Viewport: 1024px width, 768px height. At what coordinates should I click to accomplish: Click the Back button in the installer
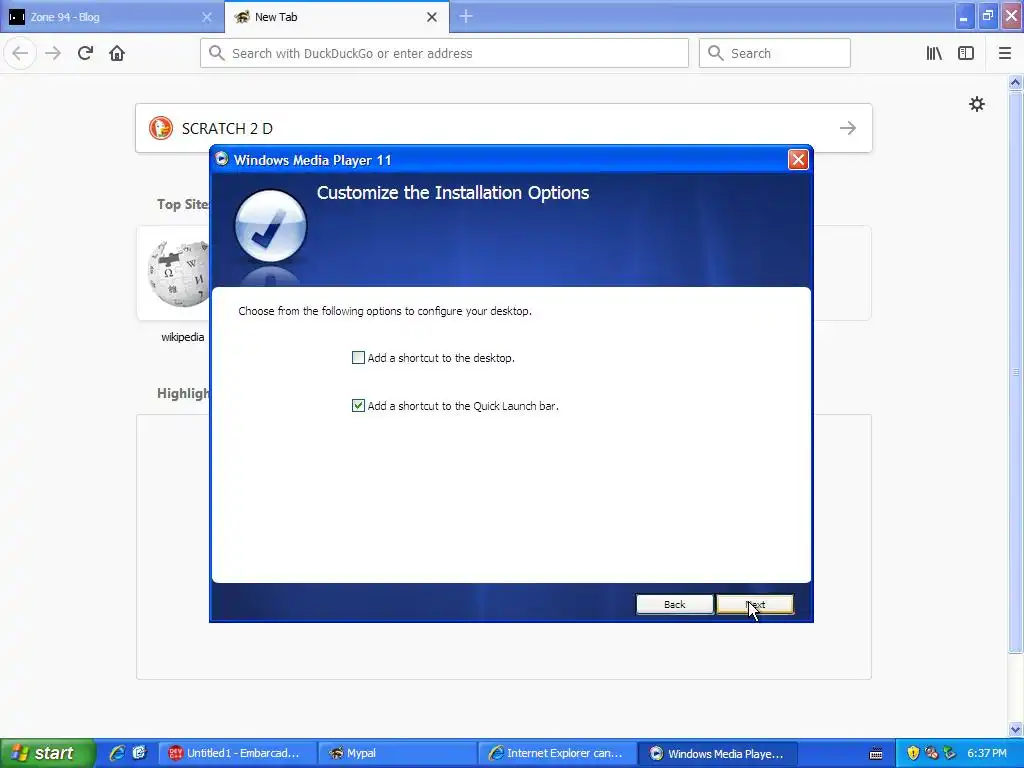(x=675, y=604)
